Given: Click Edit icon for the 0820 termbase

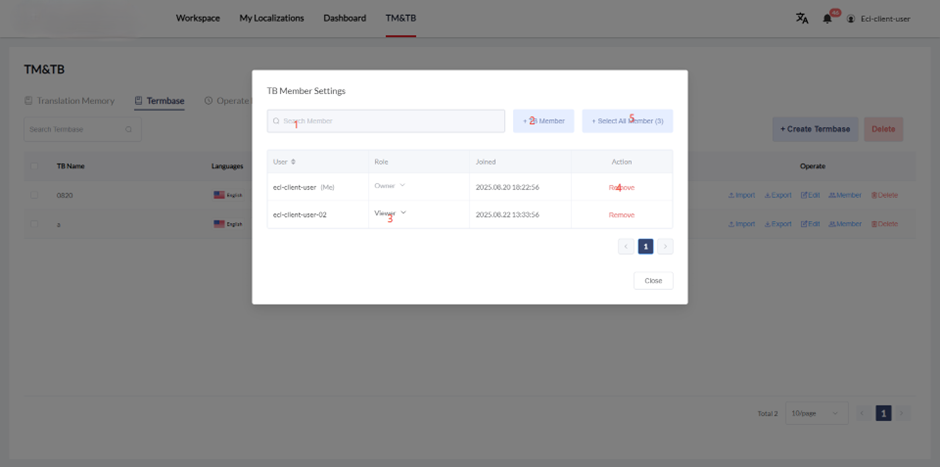Looking at the screenshot, I should [x=804, y=195].
